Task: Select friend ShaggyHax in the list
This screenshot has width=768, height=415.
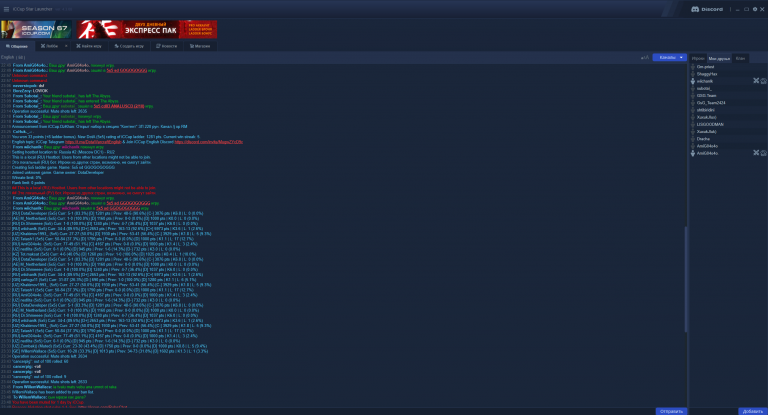Action: click(x=707, y=74)
